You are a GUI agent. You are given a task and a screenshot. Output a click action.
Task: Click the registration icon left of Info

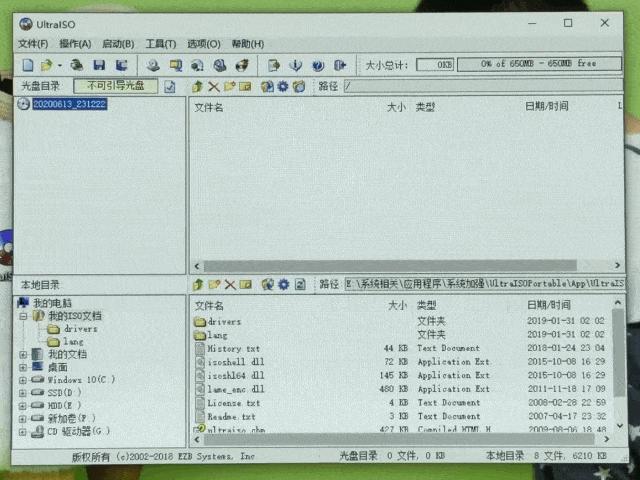click(x=274, y=65)
